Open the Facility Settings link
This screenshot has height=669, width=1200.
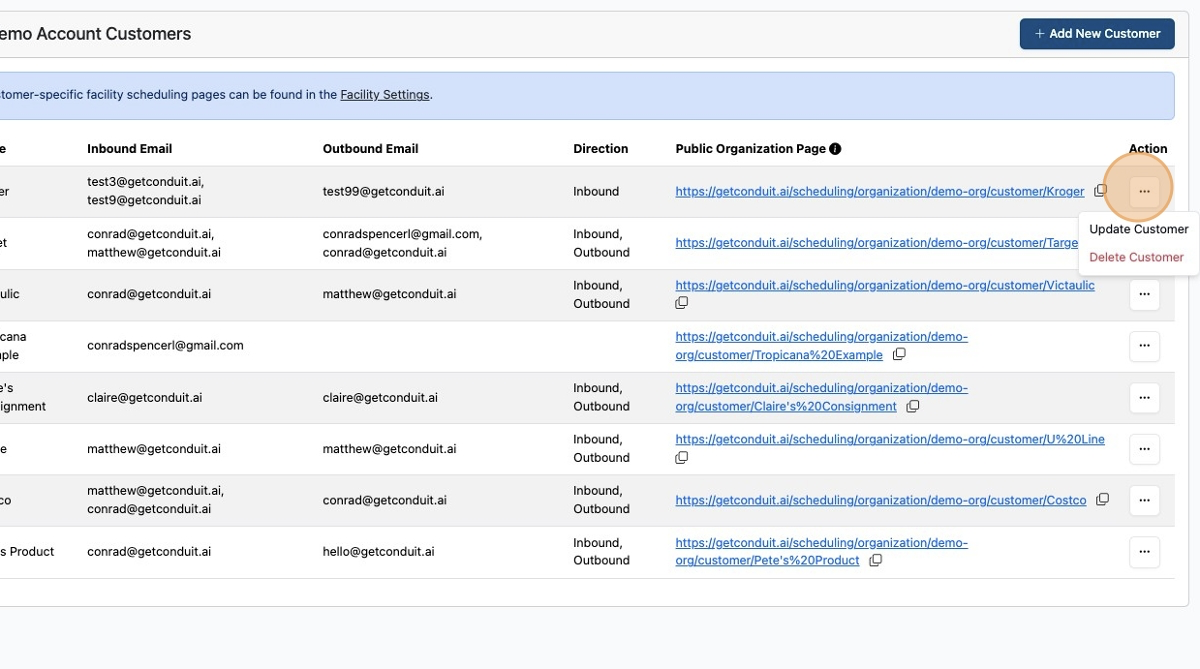[385, 95]
